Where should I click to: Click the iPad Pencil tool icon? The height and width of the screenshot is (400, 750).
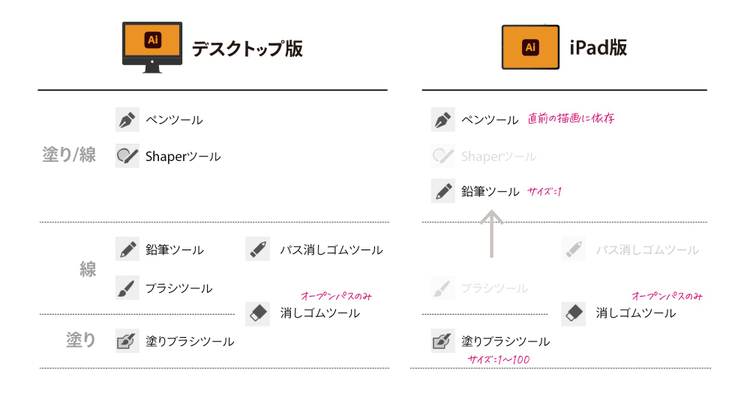click(x=443, y=190)
